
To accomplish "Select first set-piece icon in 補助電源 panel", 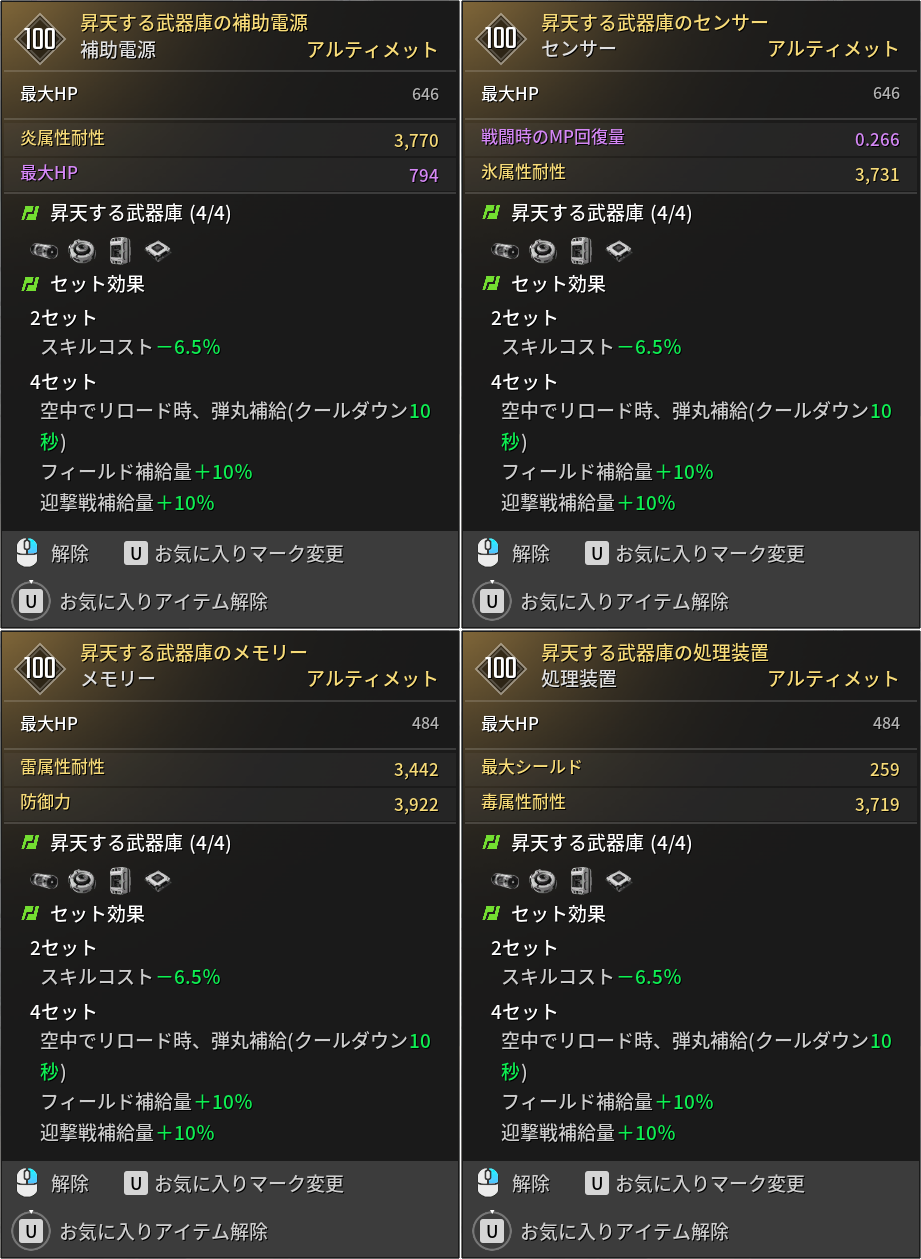I will [x=45, y=250].
